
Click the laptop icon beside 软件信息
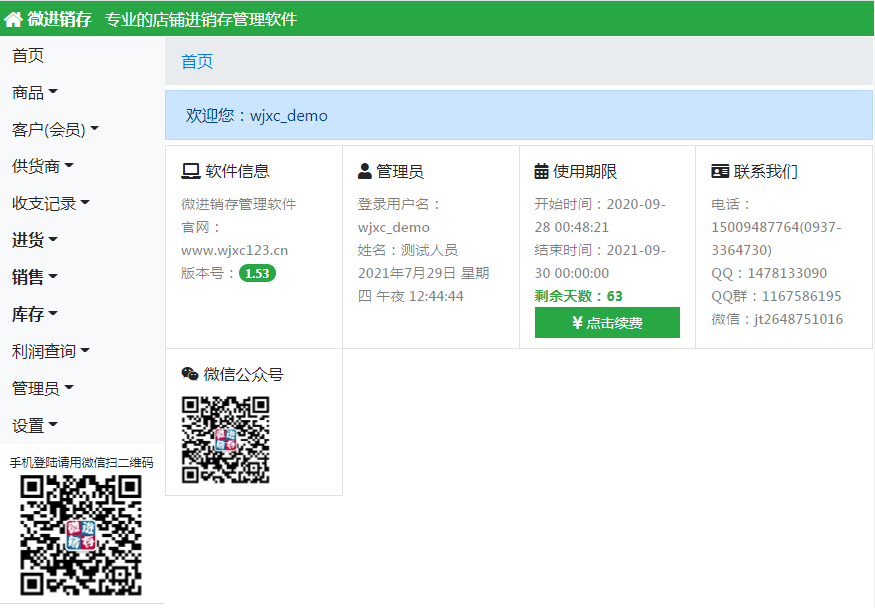pyautogui.click(x=191, y=171)
